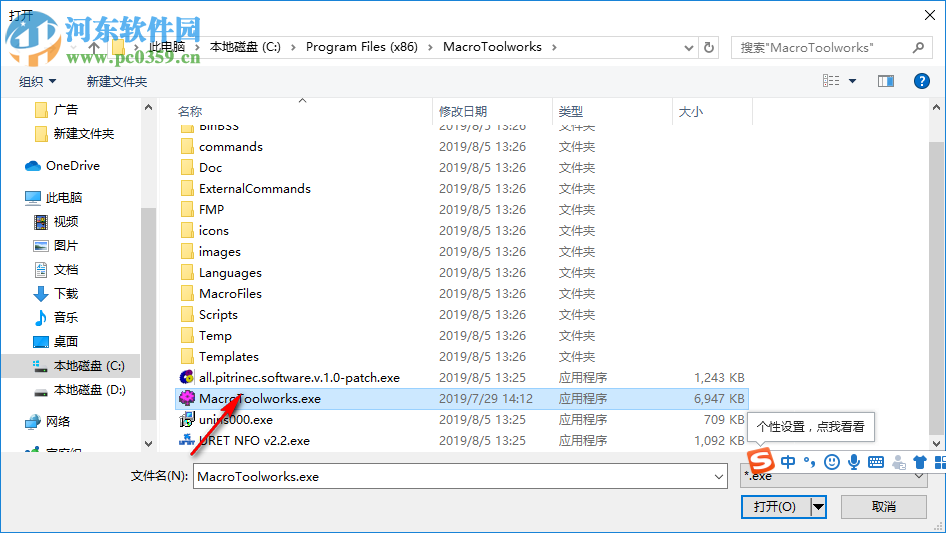This screenshot has width=946, height=533.
Task: Open Sogou soft keyboard icon
Action: pyautogui.click(x=876, y=462)
